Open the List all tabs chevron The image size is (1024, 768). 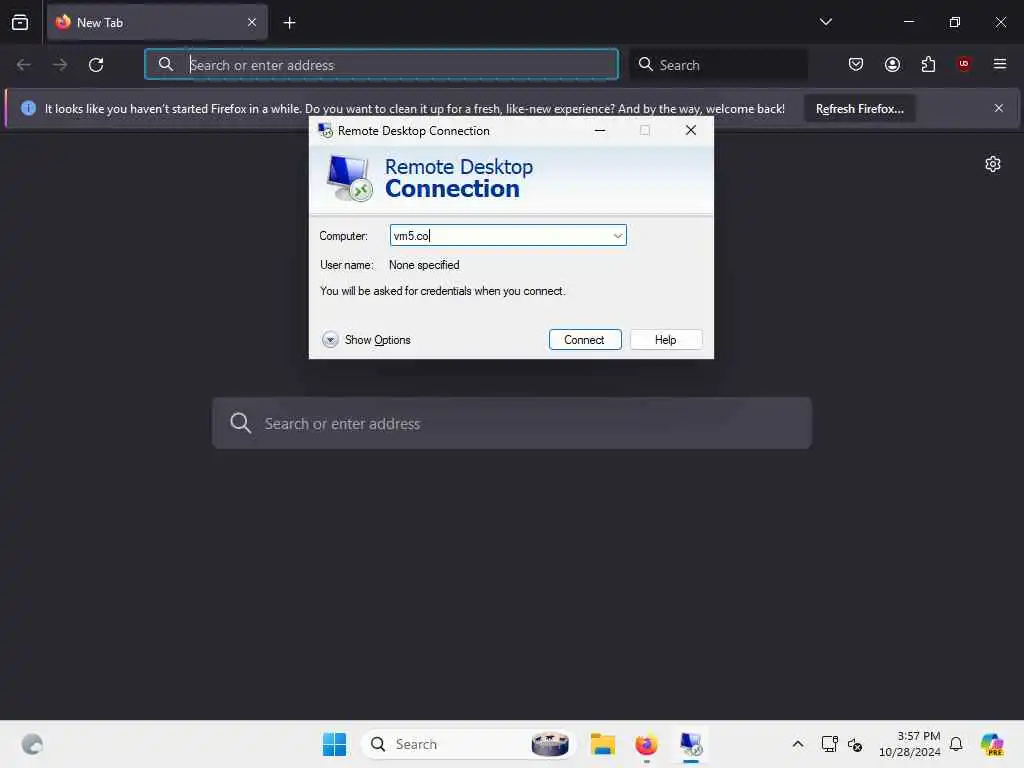pos(825,22)
